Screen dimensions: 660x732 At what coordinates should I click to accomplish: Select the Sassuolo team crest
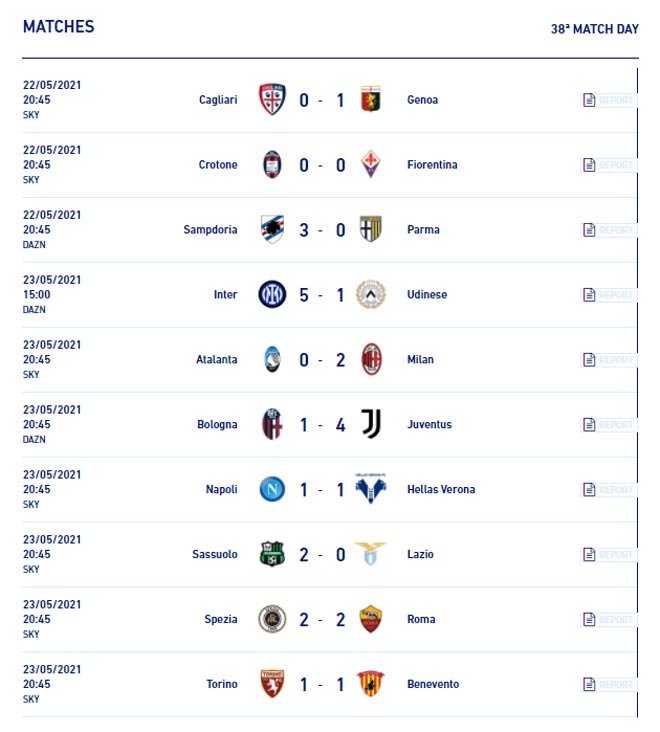tap(272, 554)
